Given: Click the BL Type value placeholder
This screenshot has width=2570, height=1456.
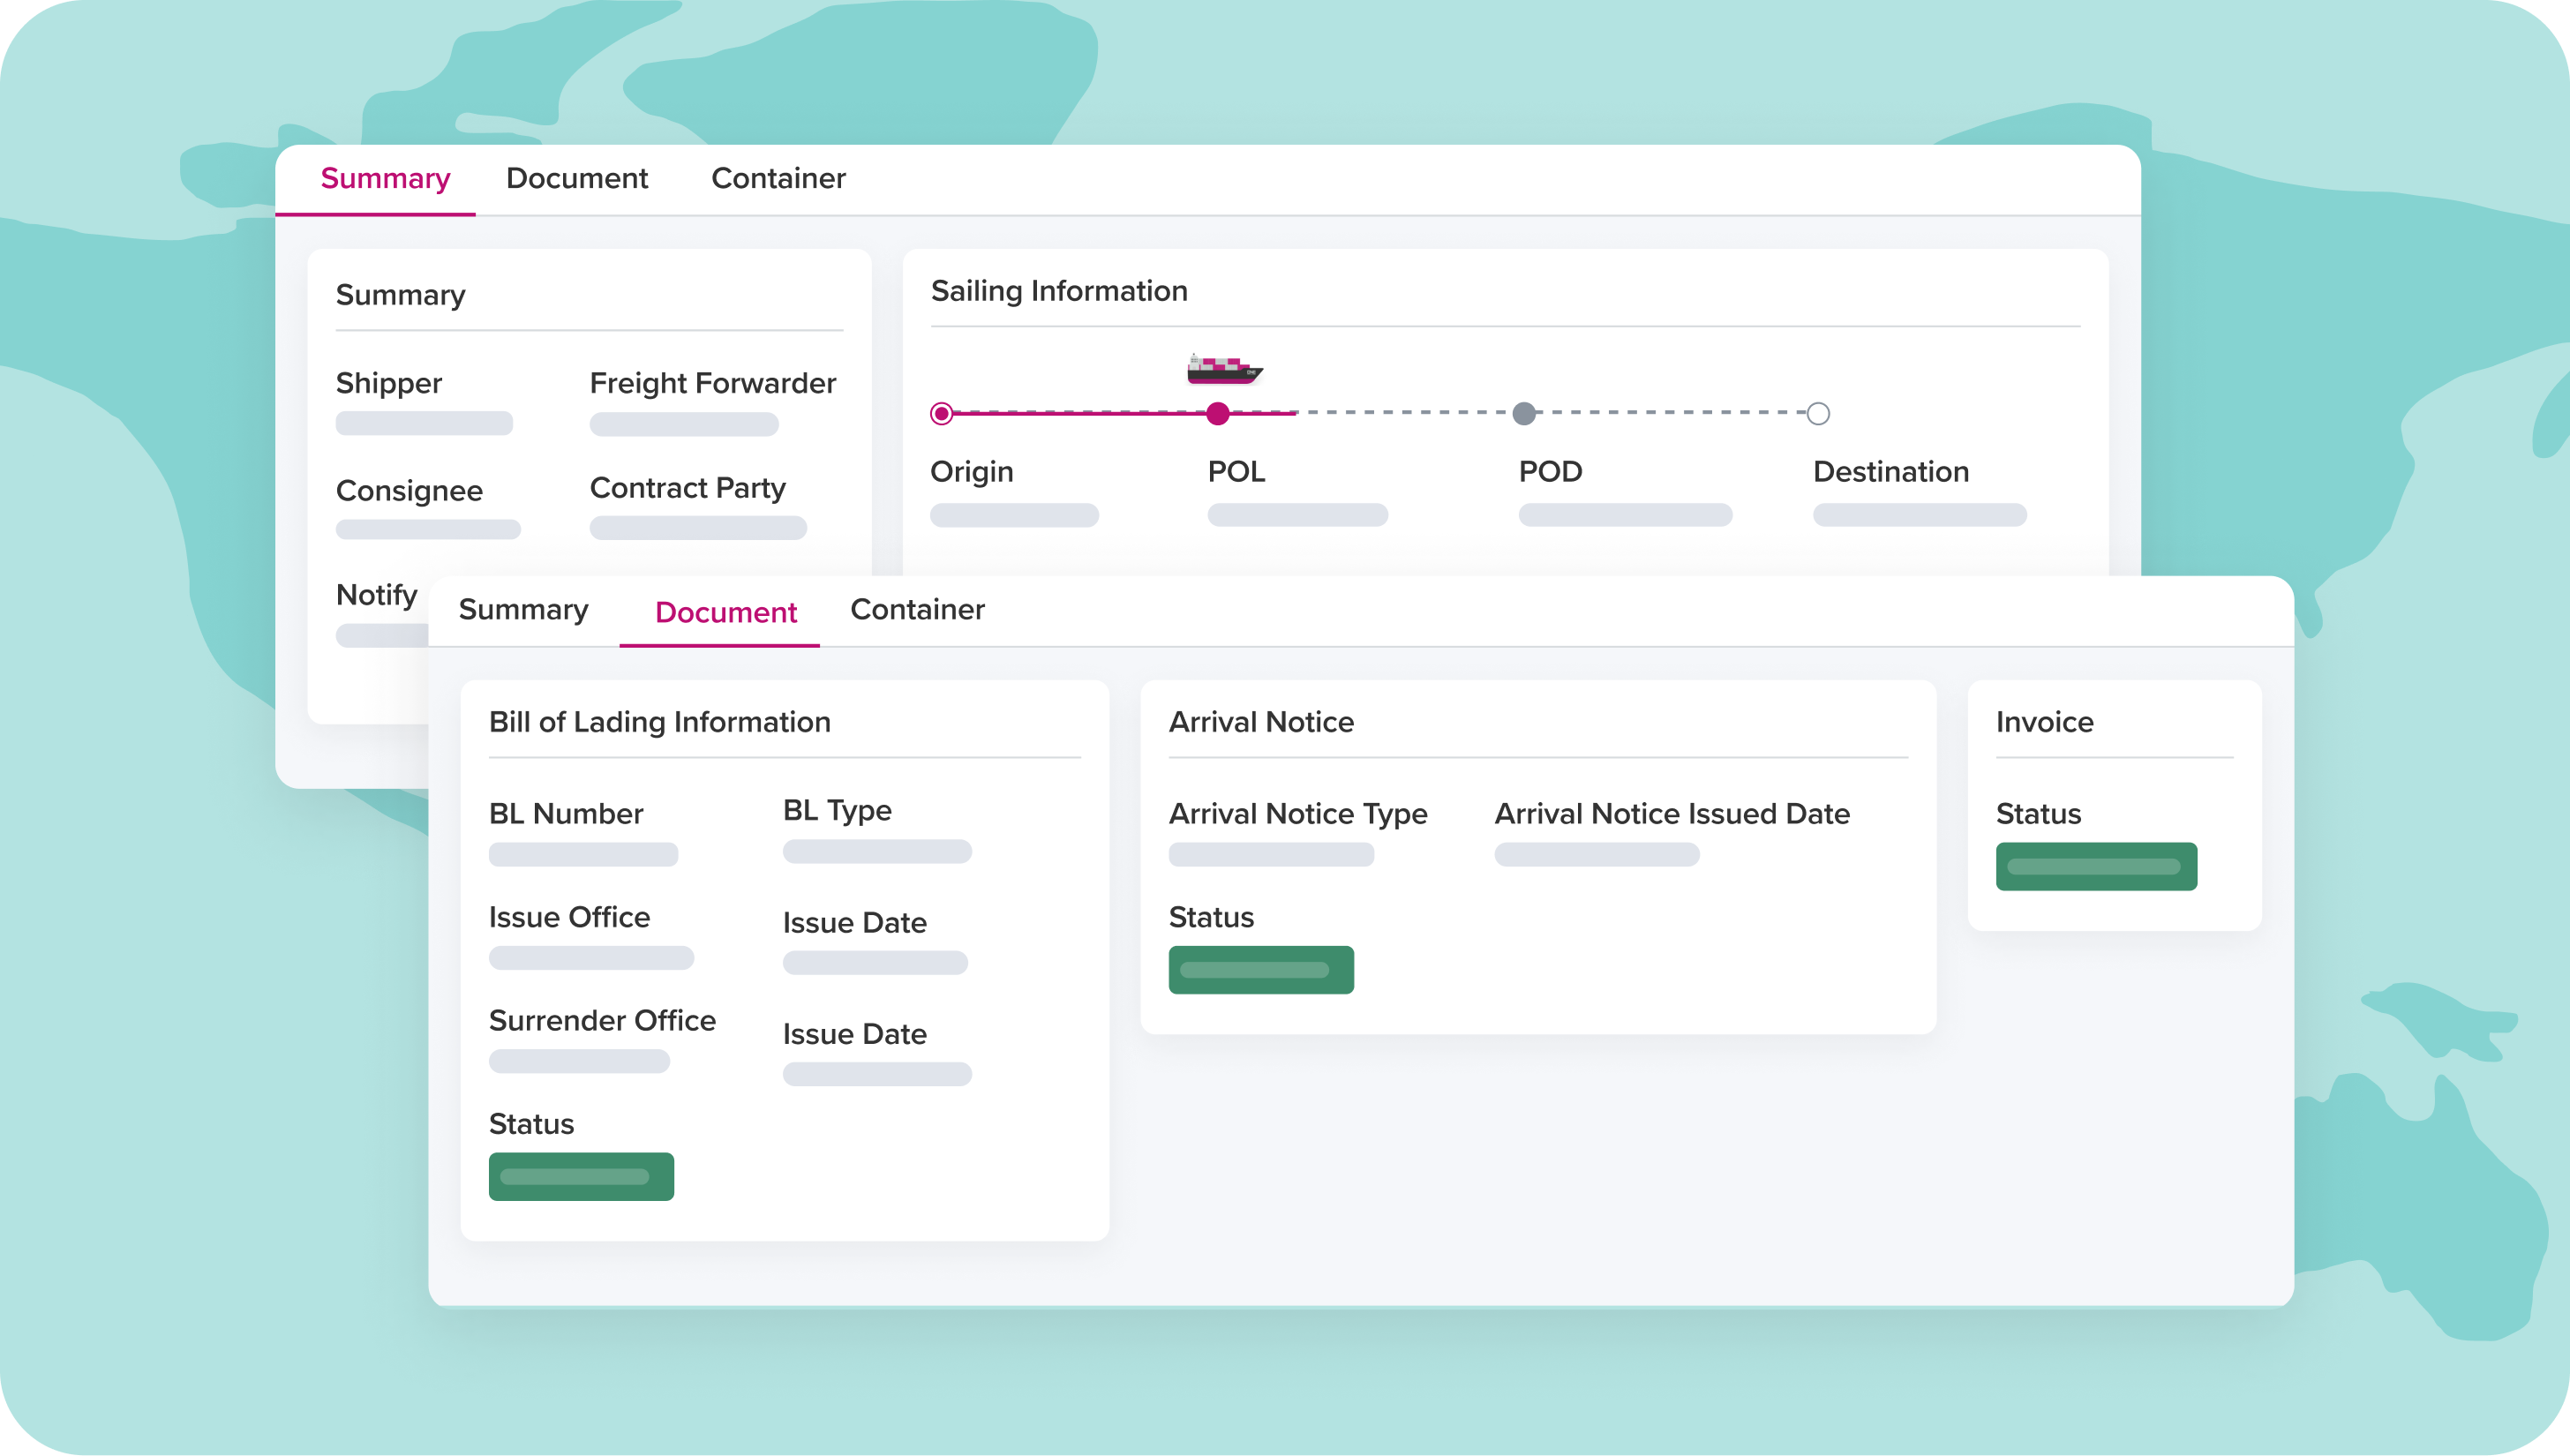Looking at the screenshot, I should click(x=876, y=851).
